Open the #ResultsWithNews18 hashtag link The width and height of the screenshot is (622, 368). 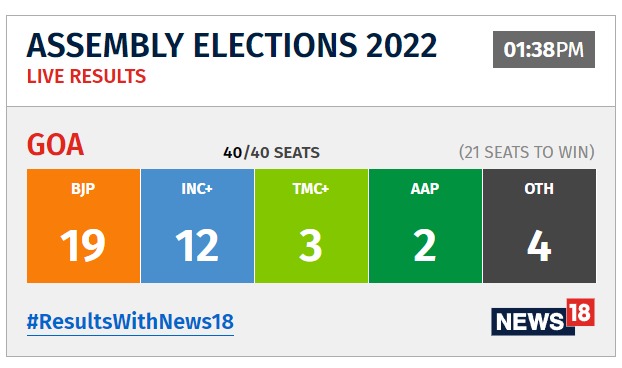(x=130, y=322)
